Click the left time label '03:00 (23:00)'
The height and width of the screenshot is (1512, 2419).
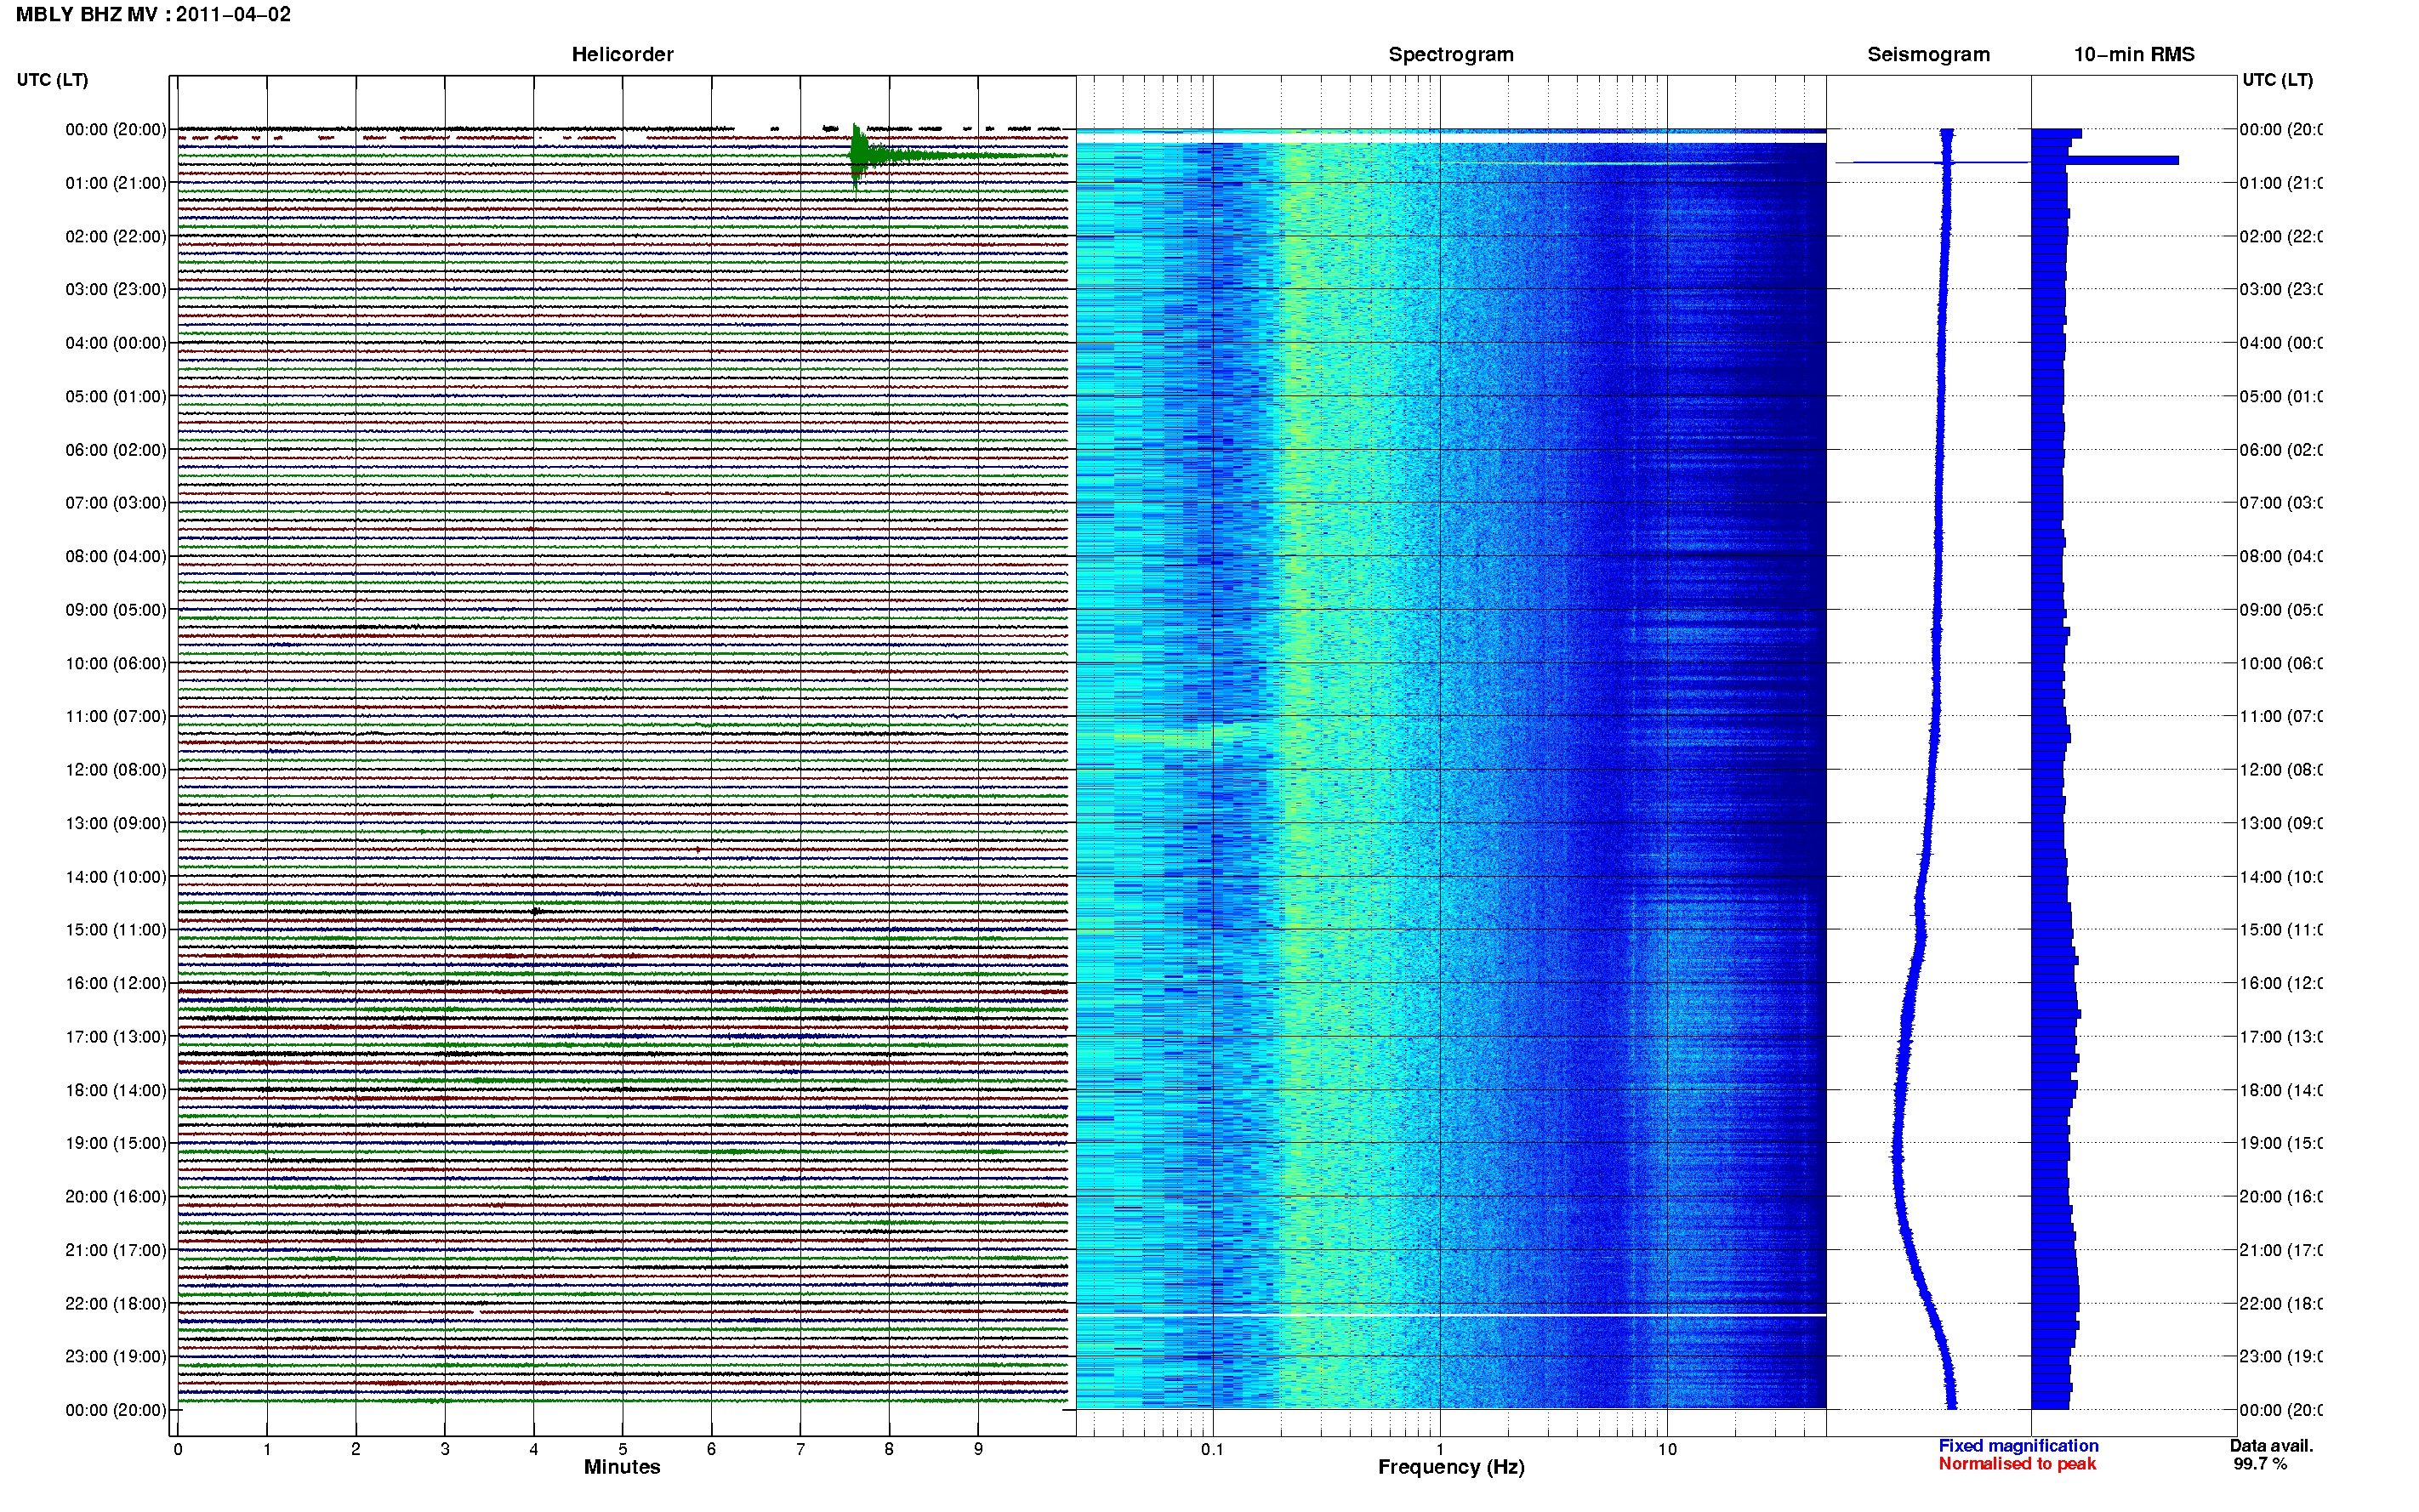tap(116, 290)
